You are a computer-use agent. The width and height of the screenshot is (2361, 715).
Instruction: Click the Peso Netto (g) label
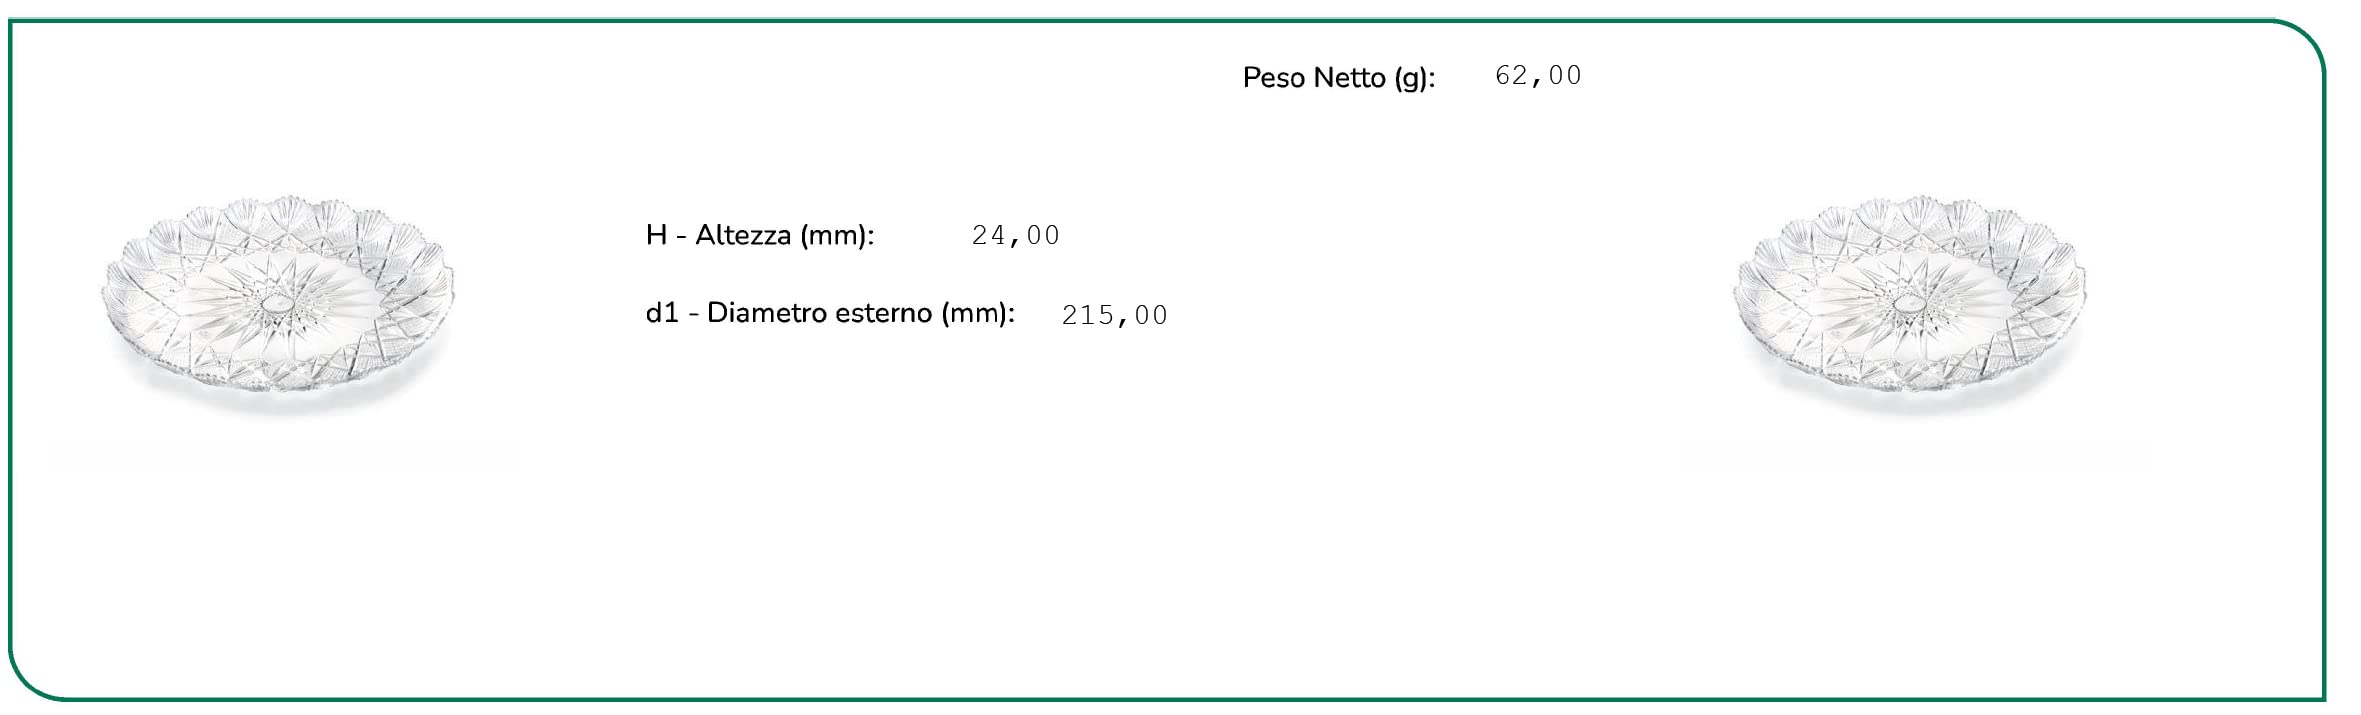1338,78
